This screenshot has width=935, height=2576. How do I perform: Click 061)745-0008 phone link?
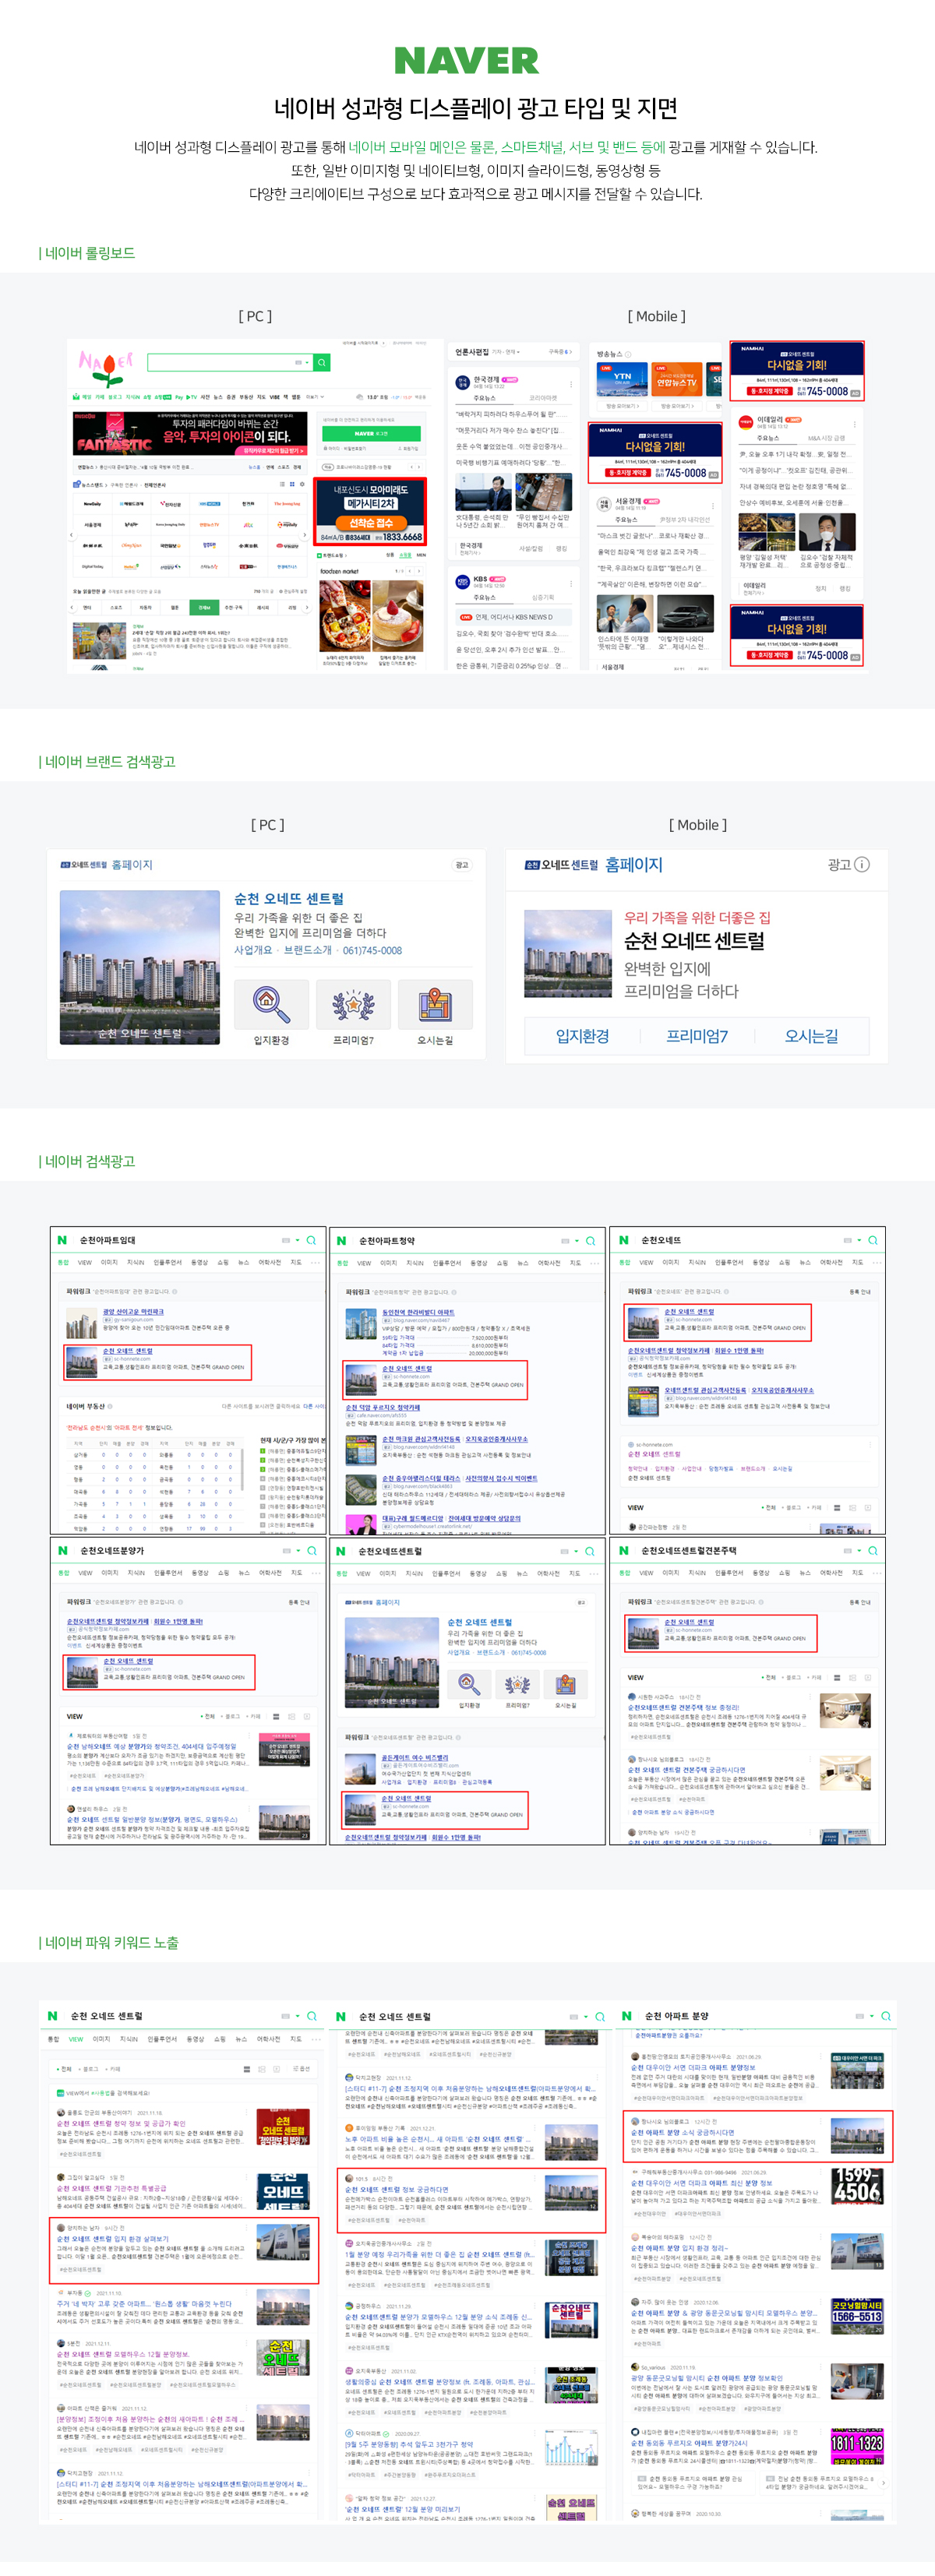(x=372, y=950)
